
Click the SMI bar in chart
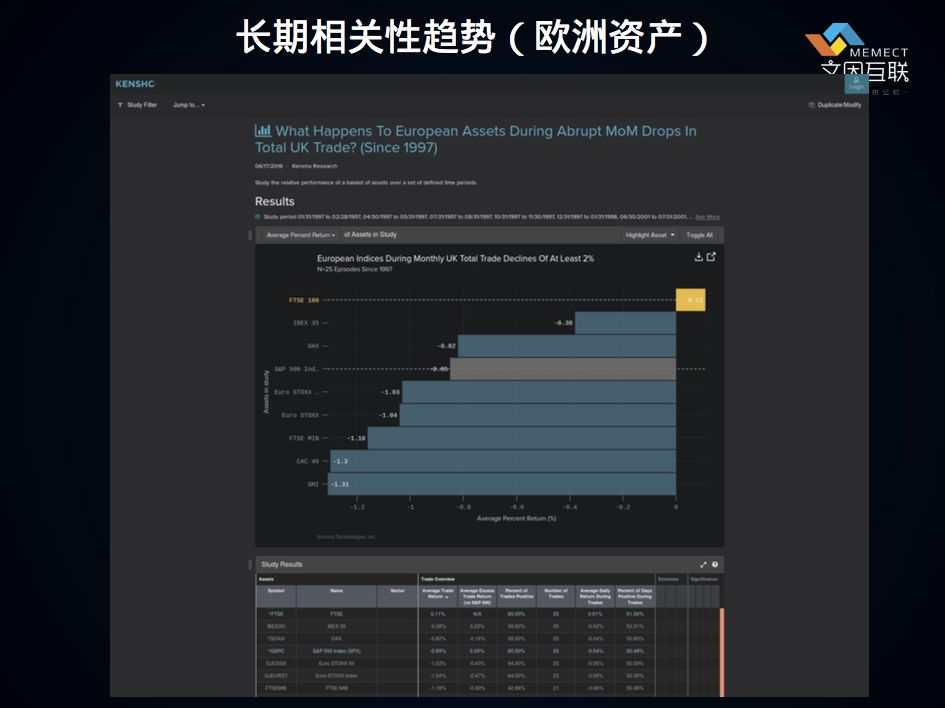[501, 484]
